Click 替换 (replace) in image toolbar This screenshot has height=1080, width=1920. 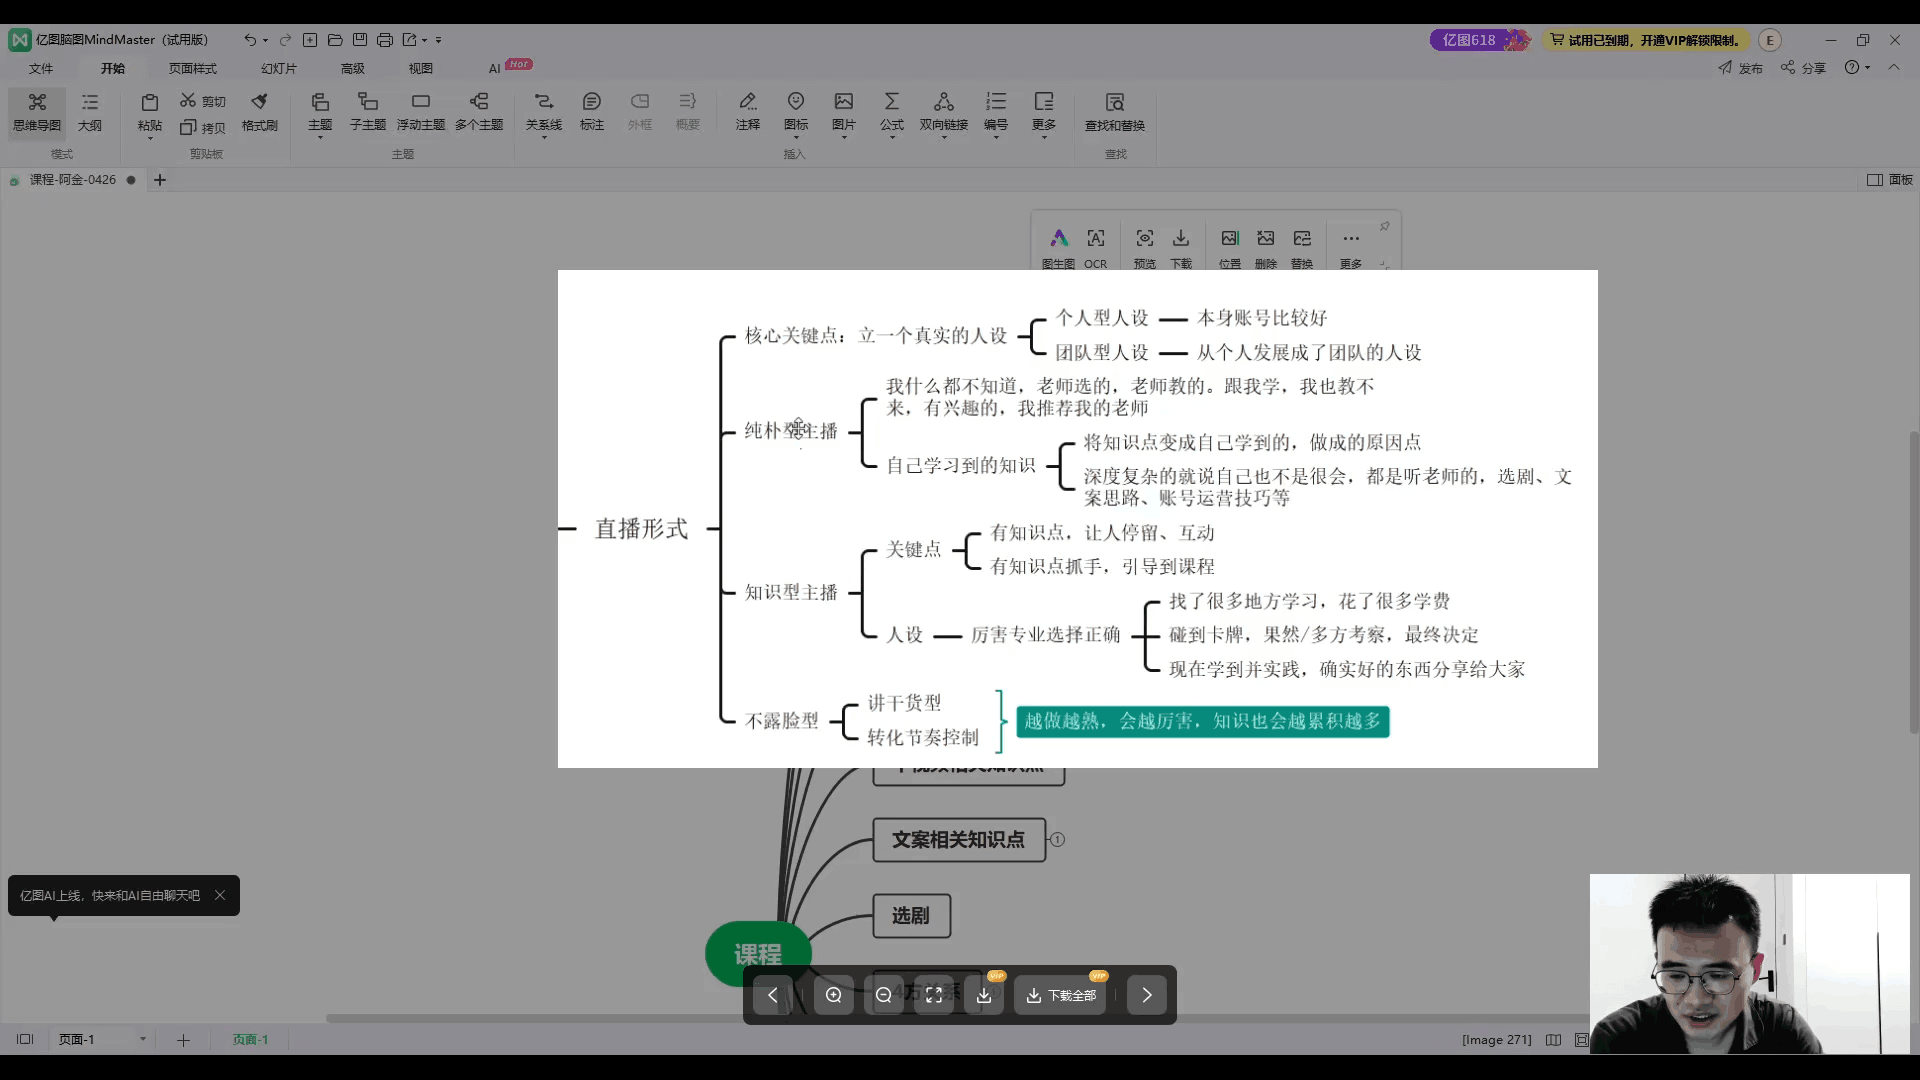pyautogui.click(x=1302, y=249)
